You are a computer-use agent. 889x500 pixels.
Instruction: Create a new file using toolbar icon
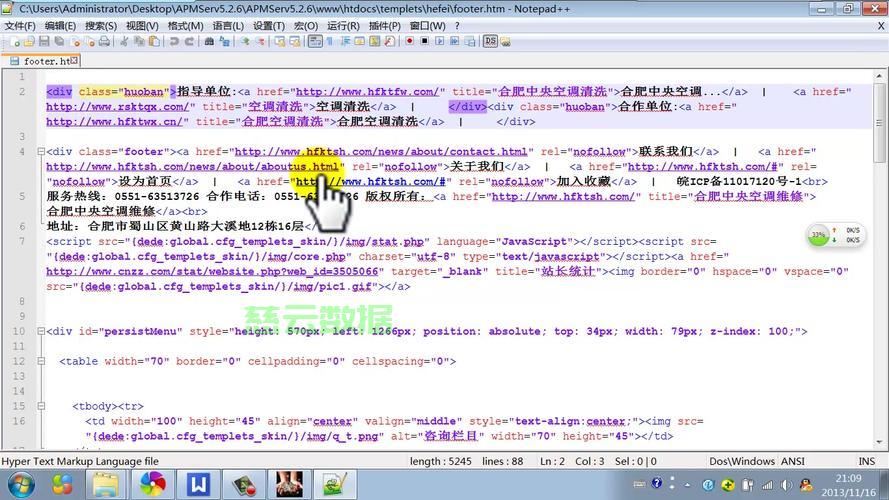click(15, 41)
